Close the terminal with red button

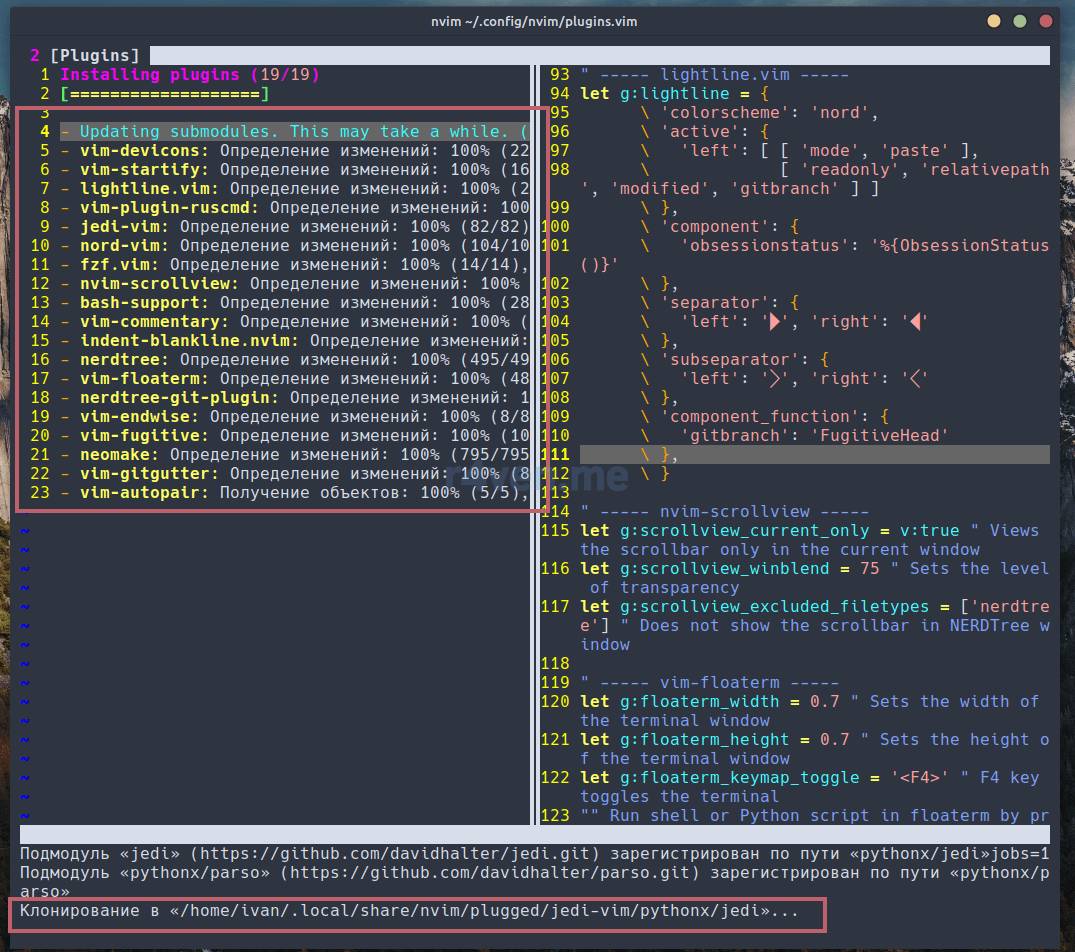click(1046, 21)
